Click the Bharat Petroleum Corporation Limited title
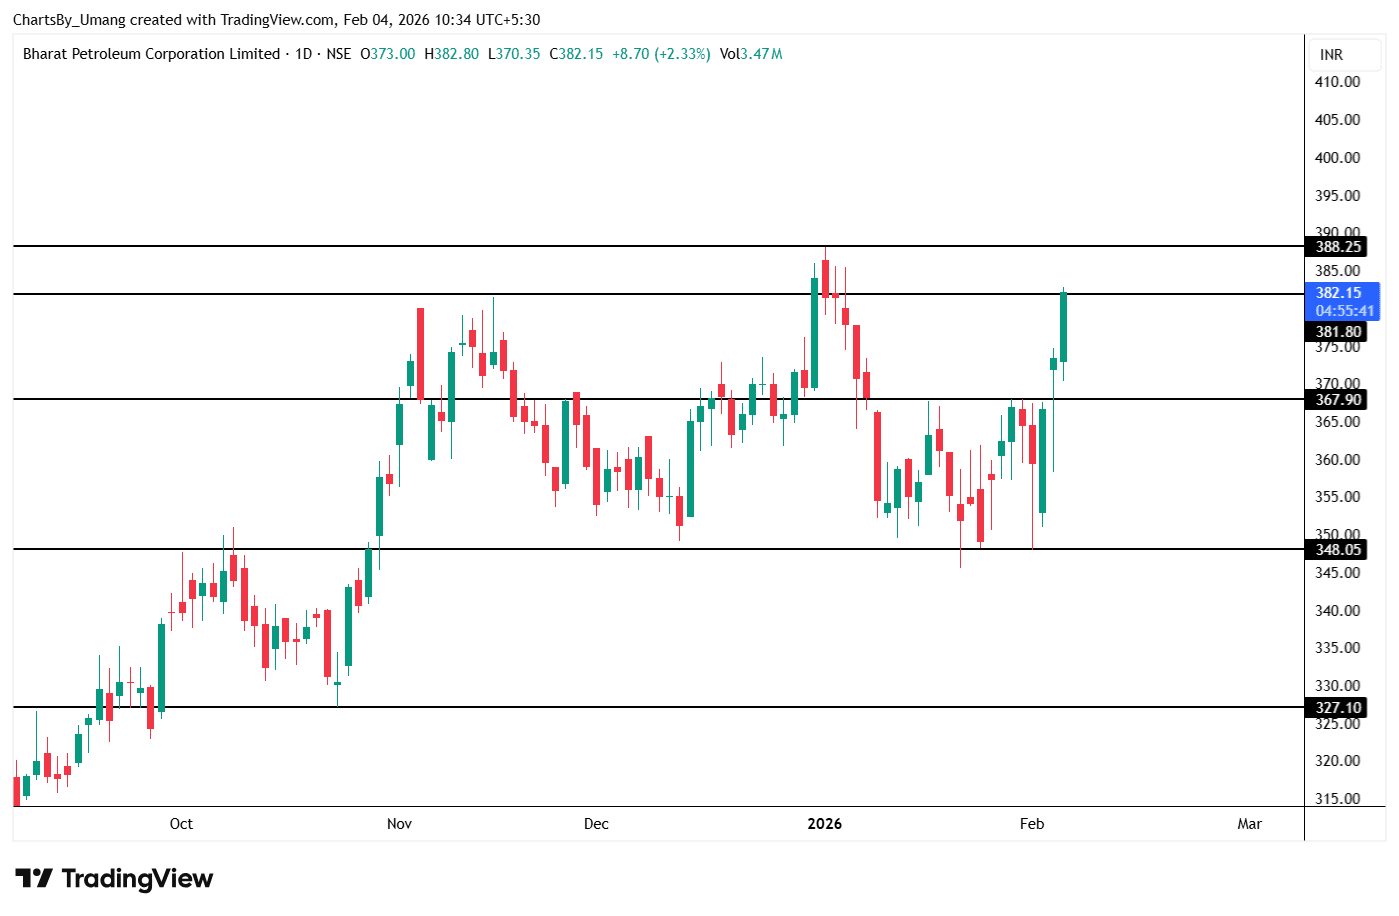Viewport: 1399px width, 916px height. coord(151,54)
